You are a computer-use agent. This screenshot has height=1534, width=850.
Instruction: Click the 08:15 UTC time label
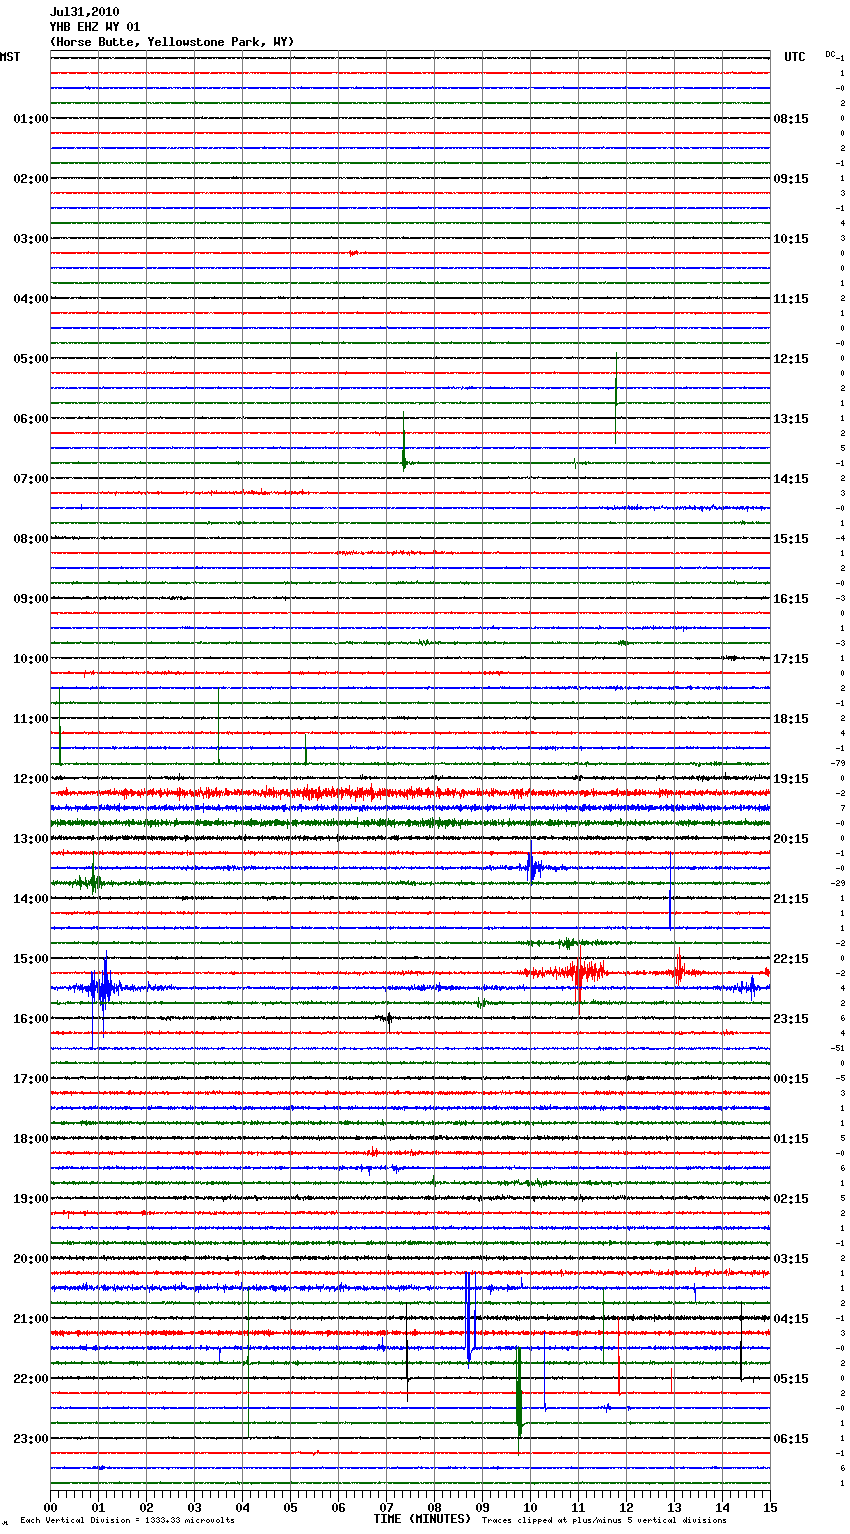[791, 119]
